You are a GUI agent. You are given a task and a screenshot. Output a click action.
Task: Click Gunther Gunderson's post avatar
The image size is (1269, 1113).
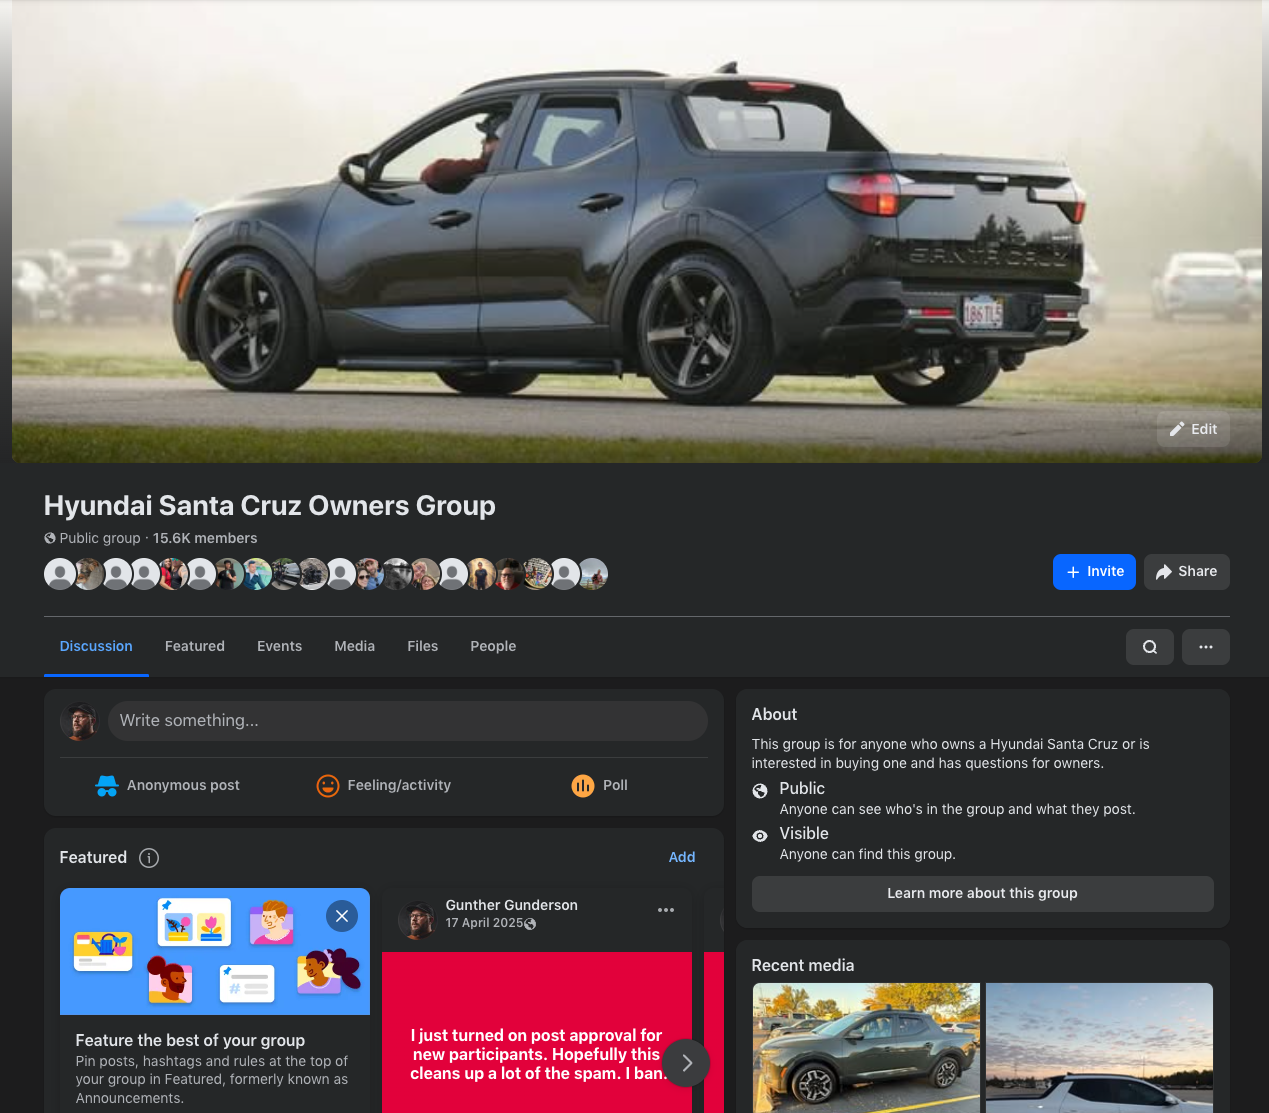(x=417, y=920)
